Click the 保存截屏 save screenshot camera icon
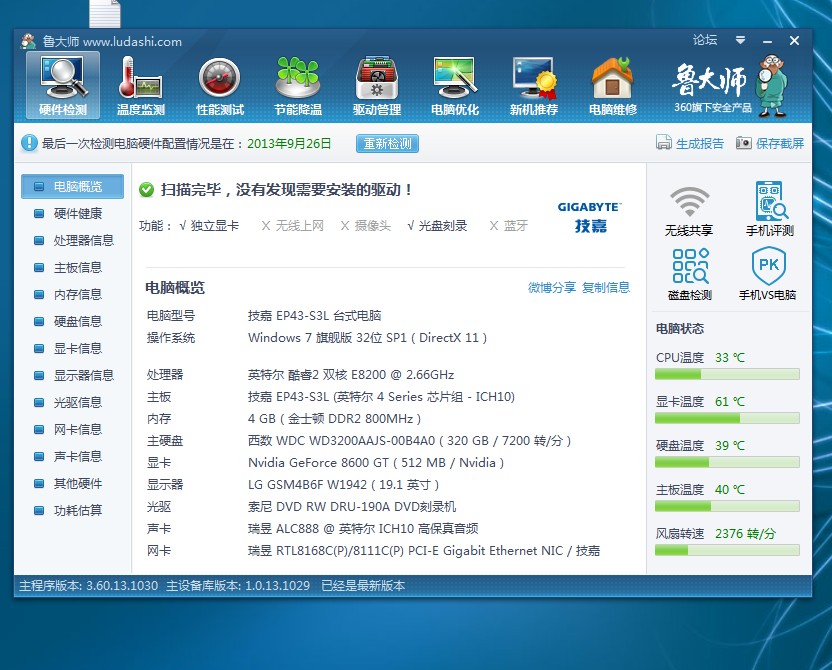Screen dimensions: 832x670 743,143
